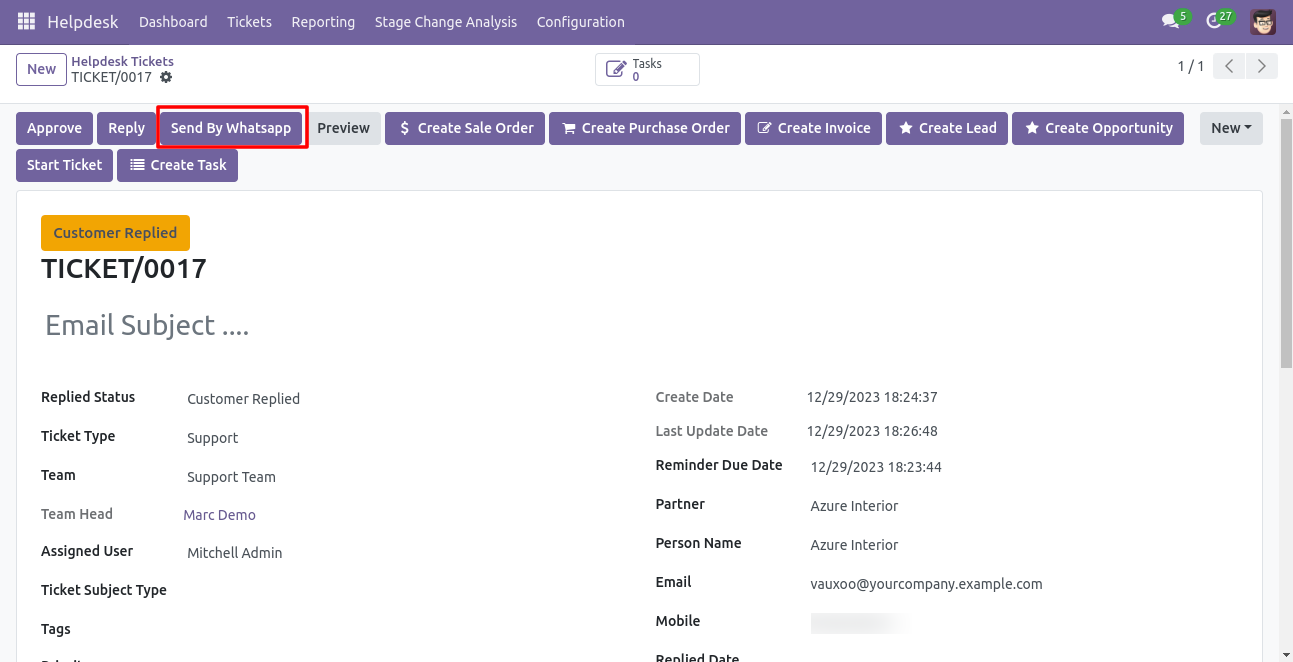The width and height of the screenshot is (1293, 662).
Task: Follow the Helpdesk Tickets breadcrumb link
Action: pos(122,61)
